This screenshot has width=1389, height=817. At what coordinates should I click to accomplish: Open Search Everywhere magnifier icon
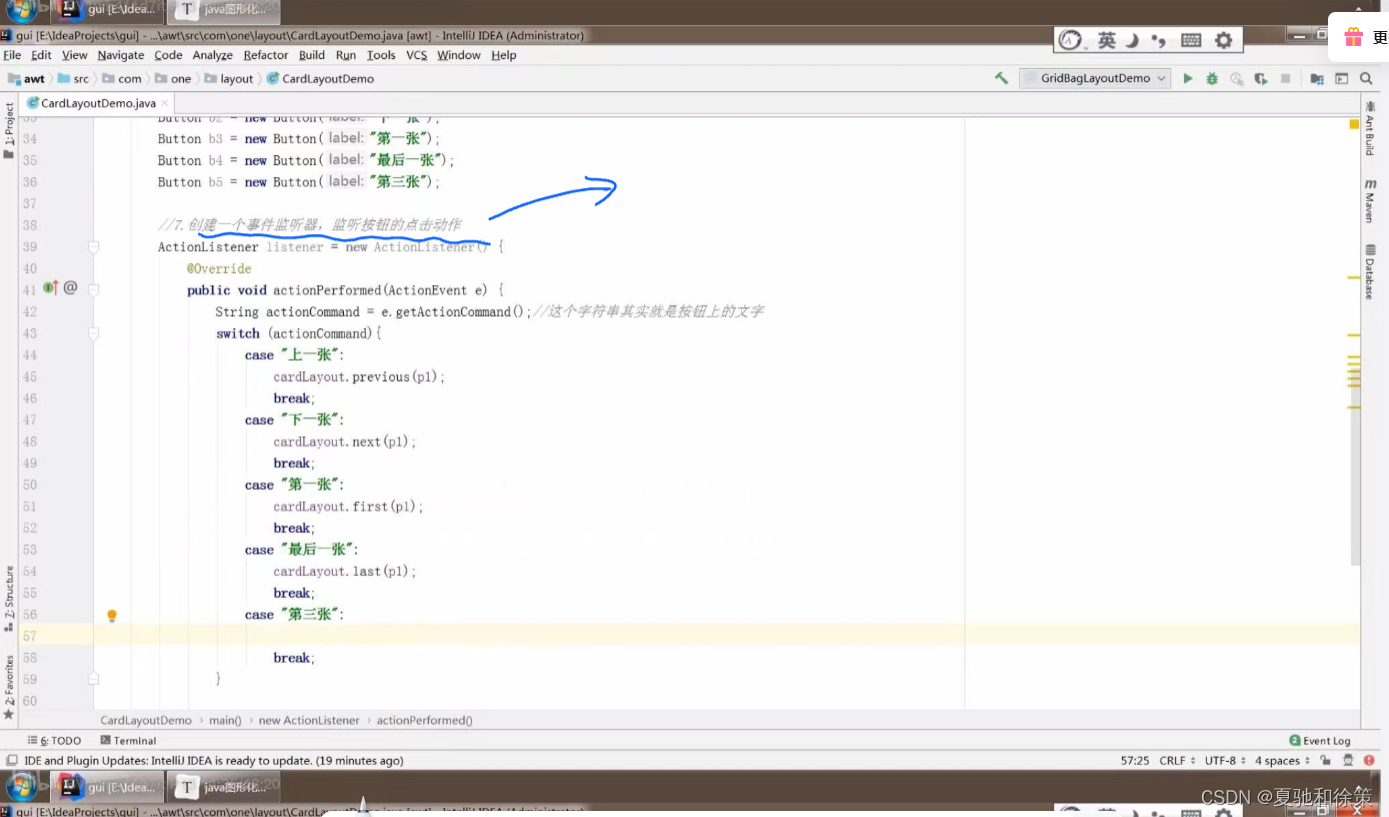[x=1366, y=78]
